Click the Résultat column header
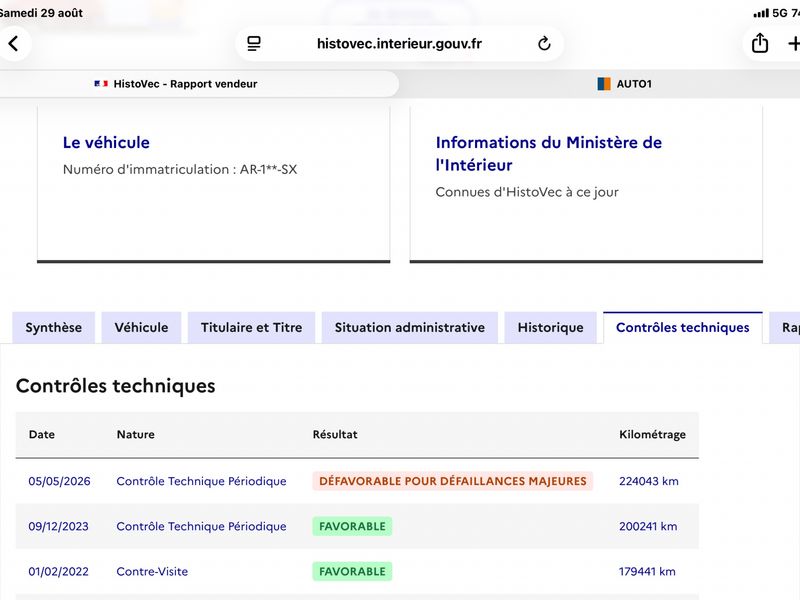800x600 pixels. click(335, 435)
